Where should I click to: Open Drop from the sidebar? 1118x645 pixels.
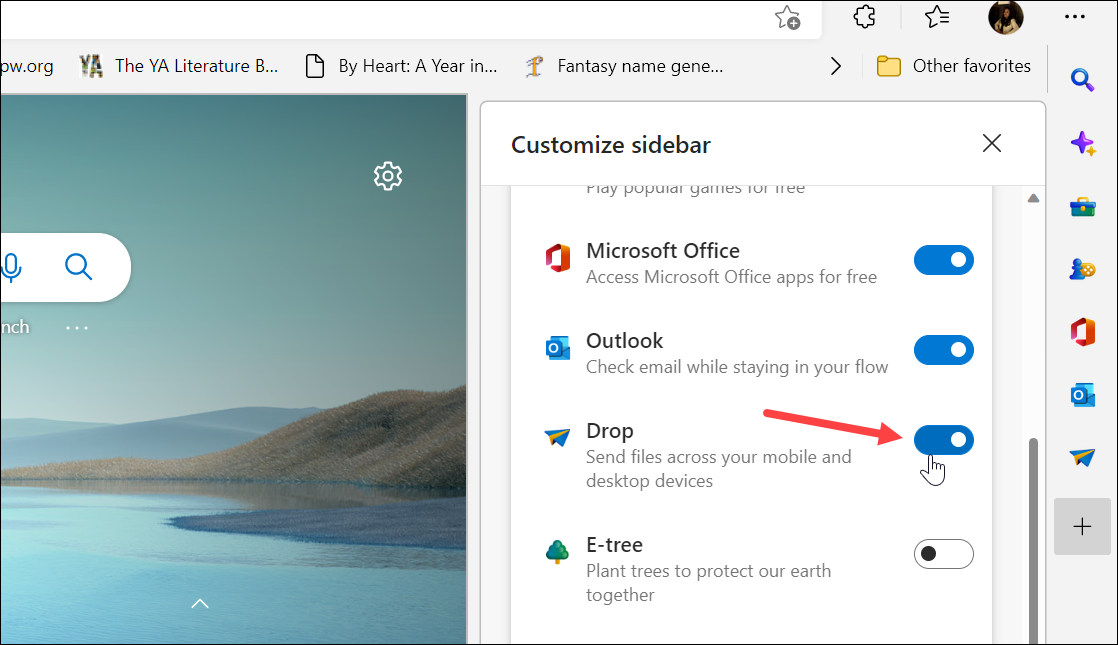click(1082, 459)
